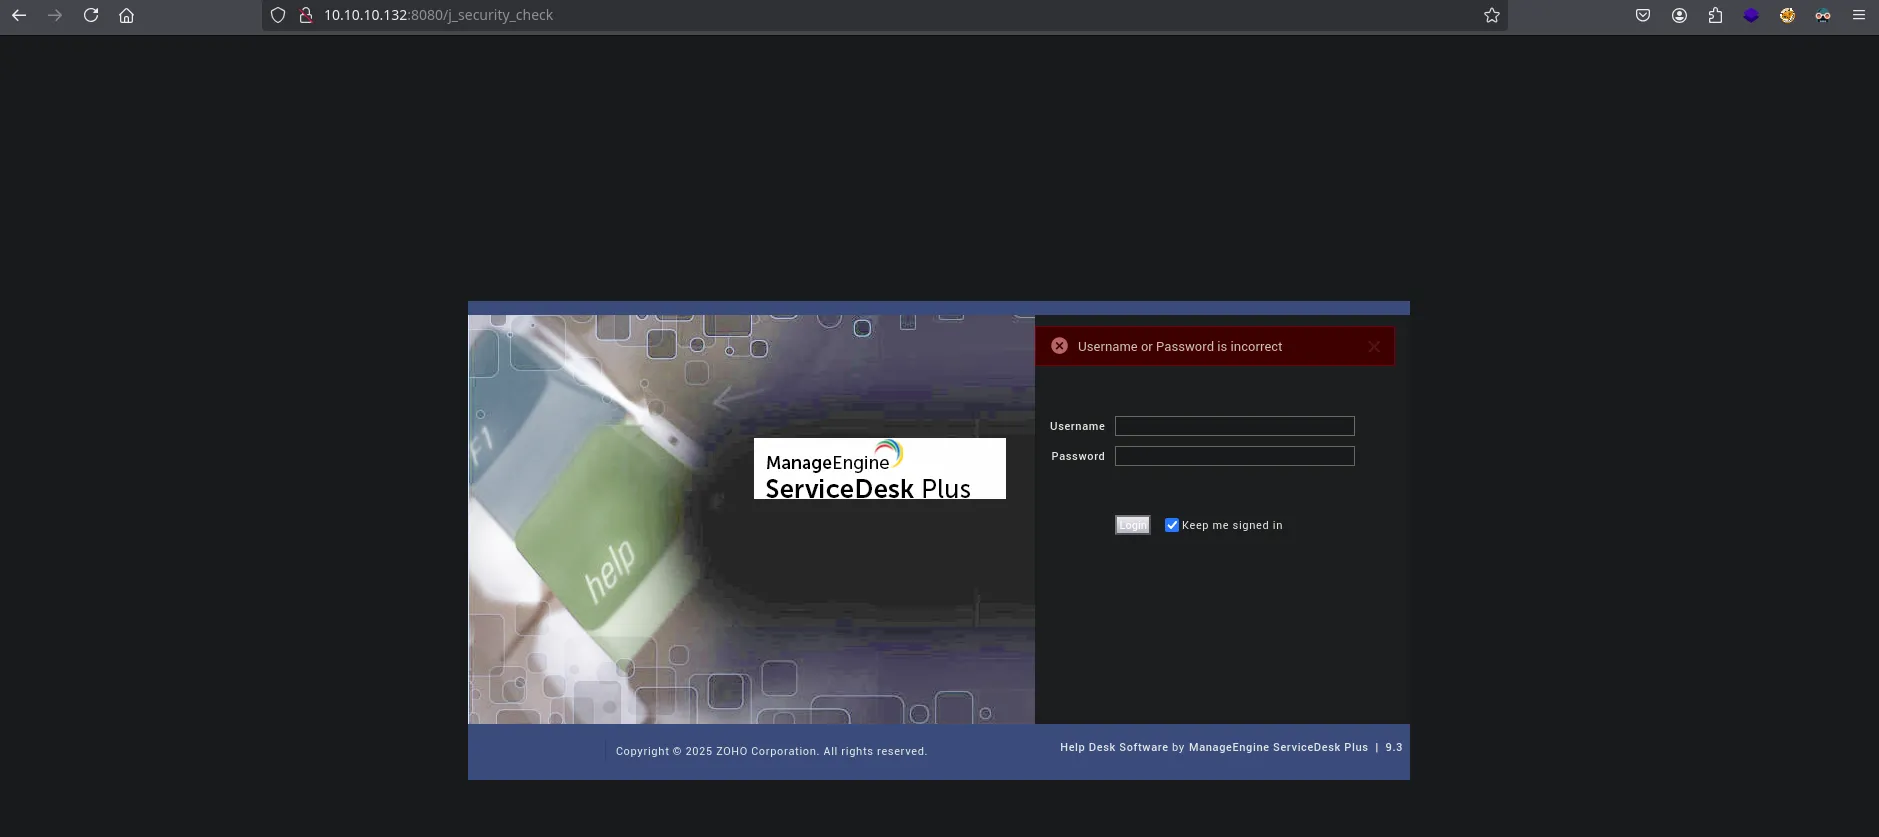The width and height of the screenshot is (1879, 837).
Task: Click the 'Username' field label
Action: point(1077,426)
